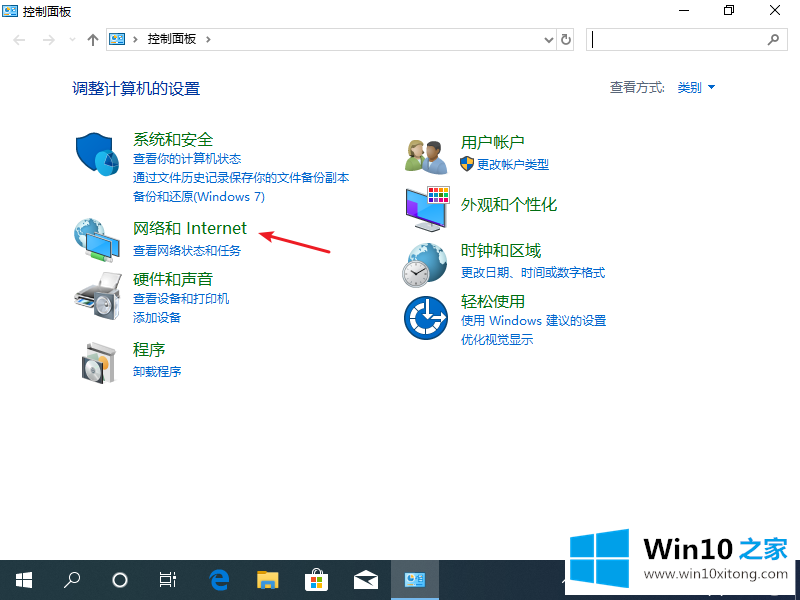Viewport: 800px width, 600px height.
Task: Open Task View on taskbar
Action: click(167, 580)
